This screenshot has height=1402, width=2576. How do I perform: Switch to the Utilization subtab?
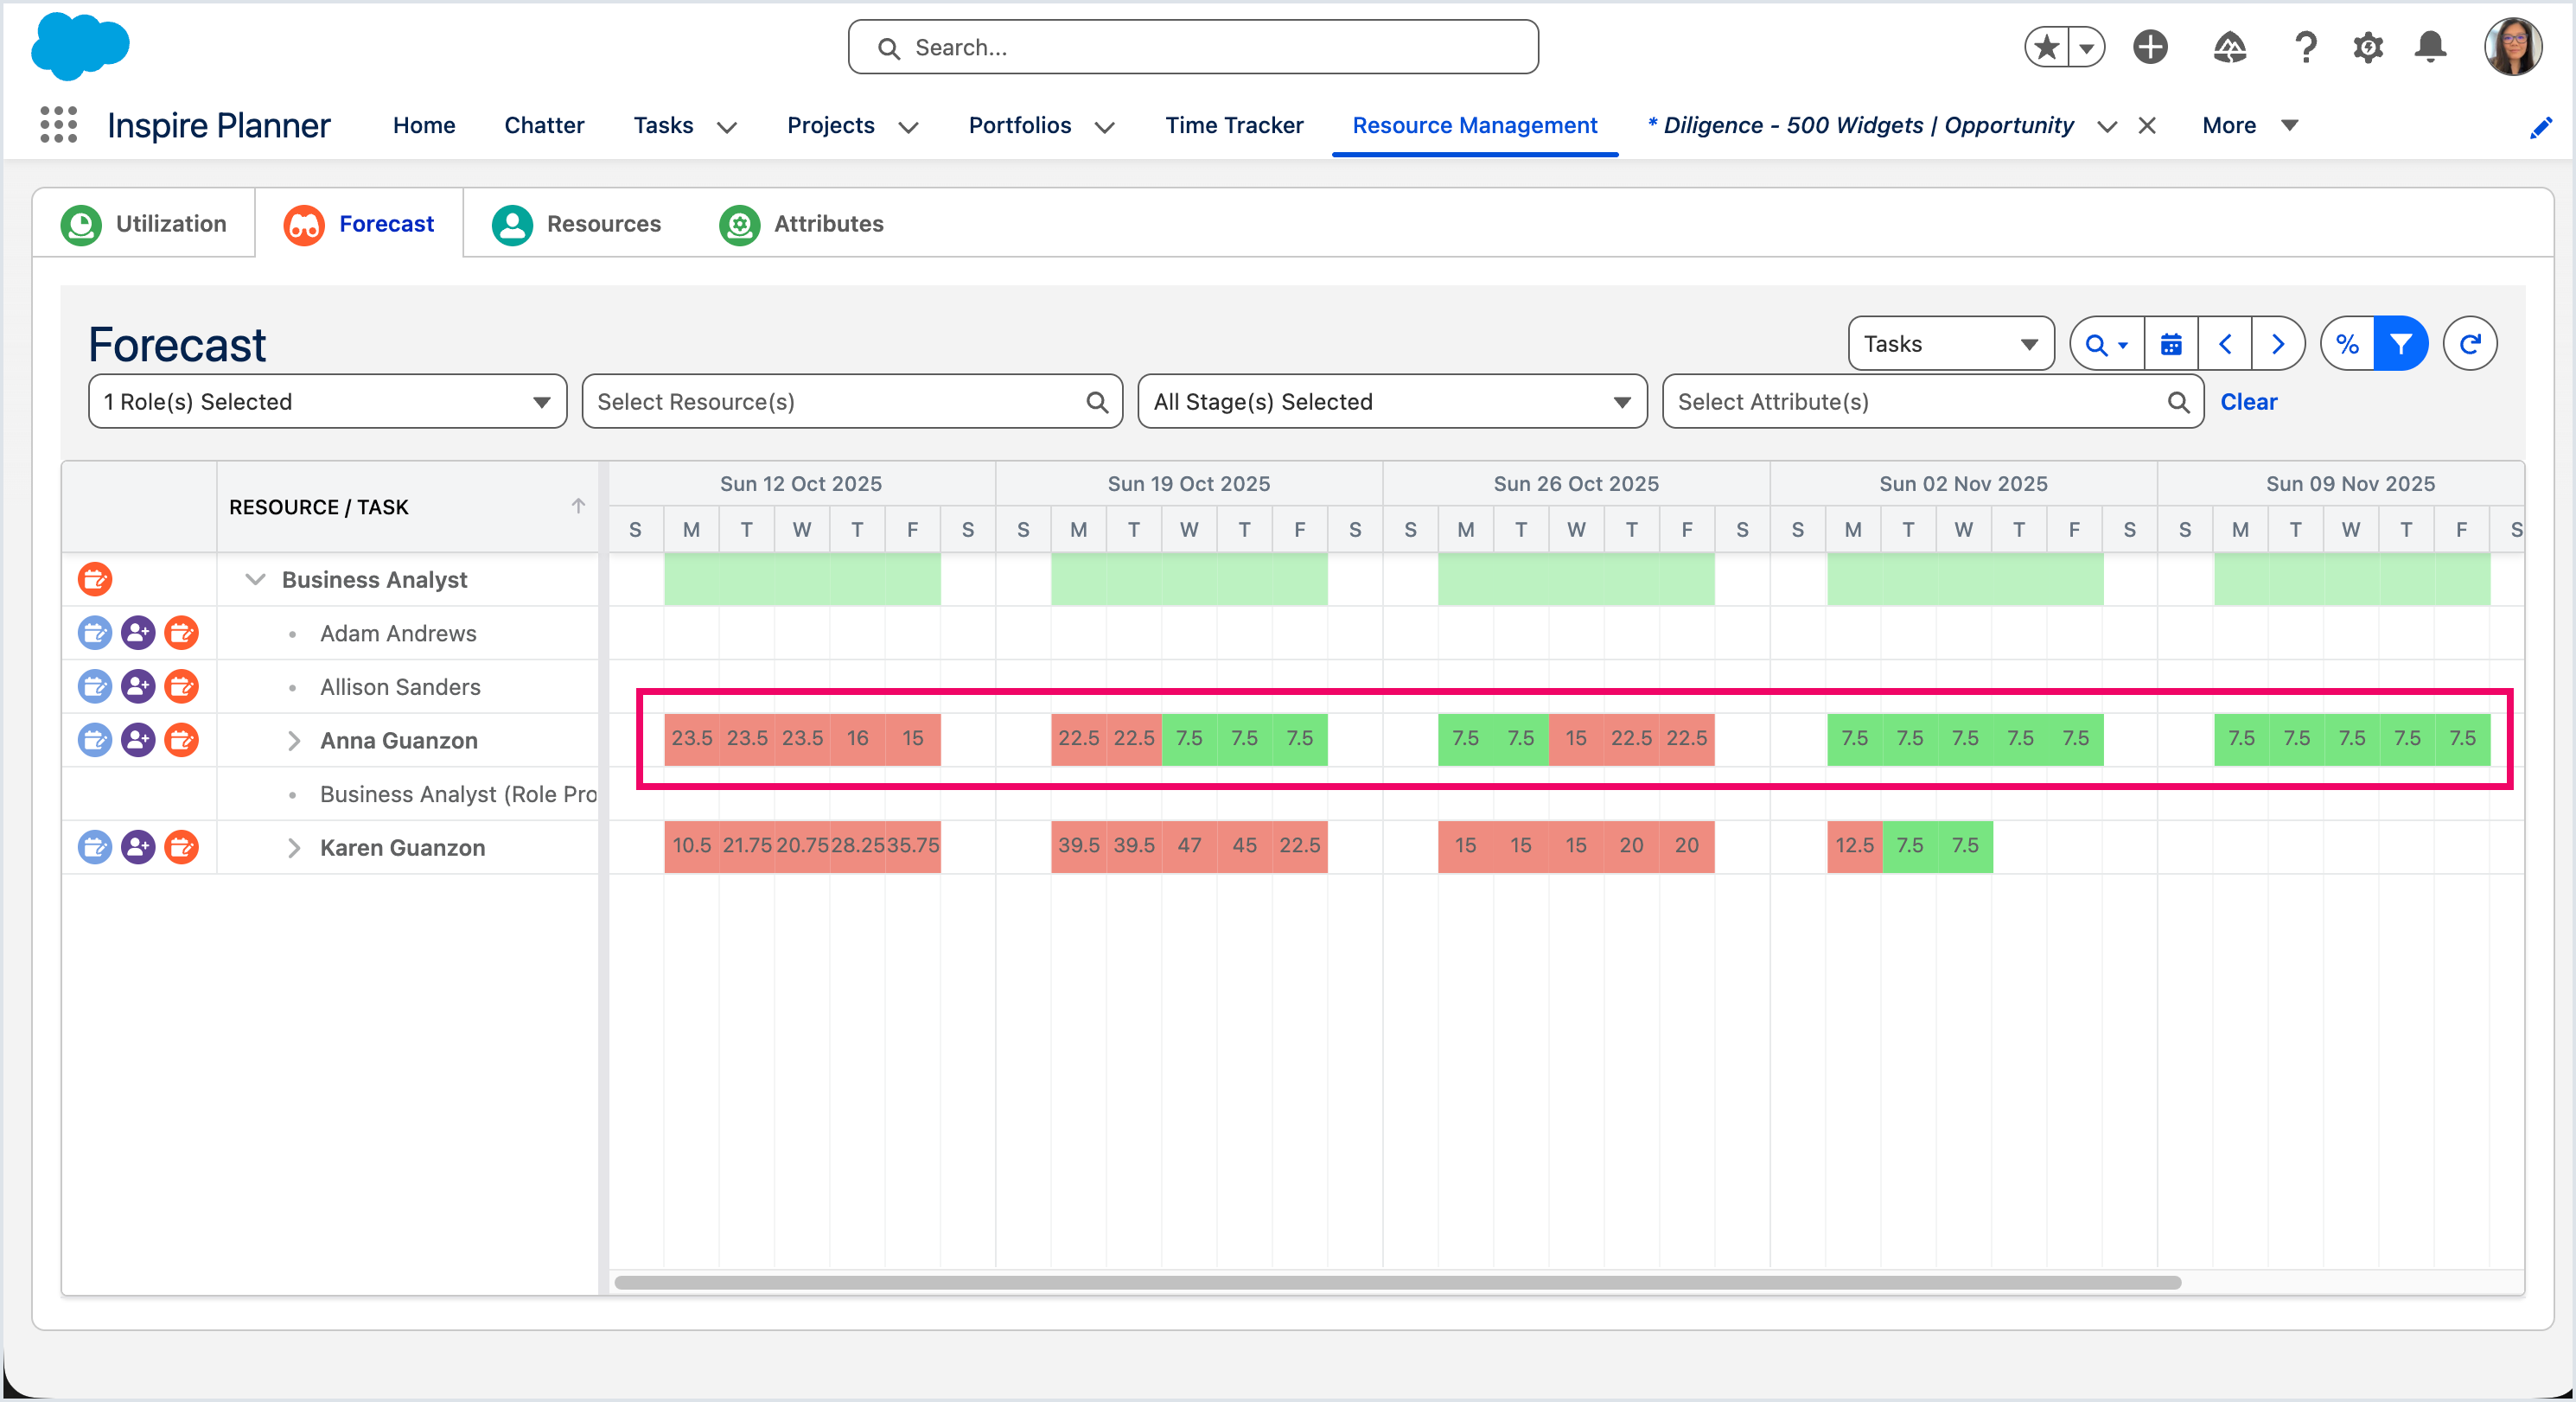[144, 223]
